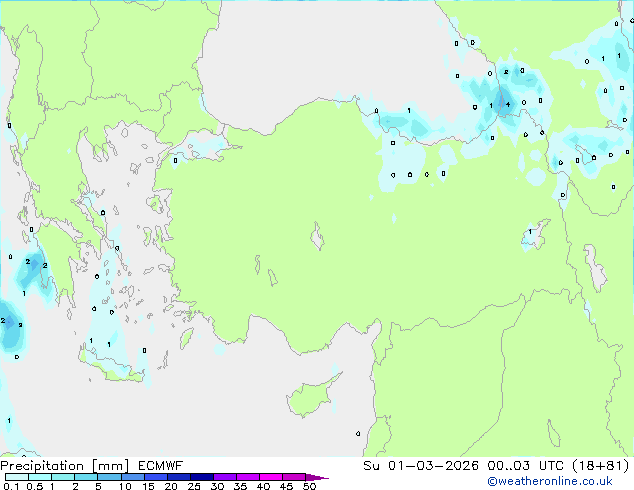Image resolution: width=634 pixels, height=490 pixels.
Task: Click the 0.1–0.5 mm palest legend swatch
Action: coord(17,477)
